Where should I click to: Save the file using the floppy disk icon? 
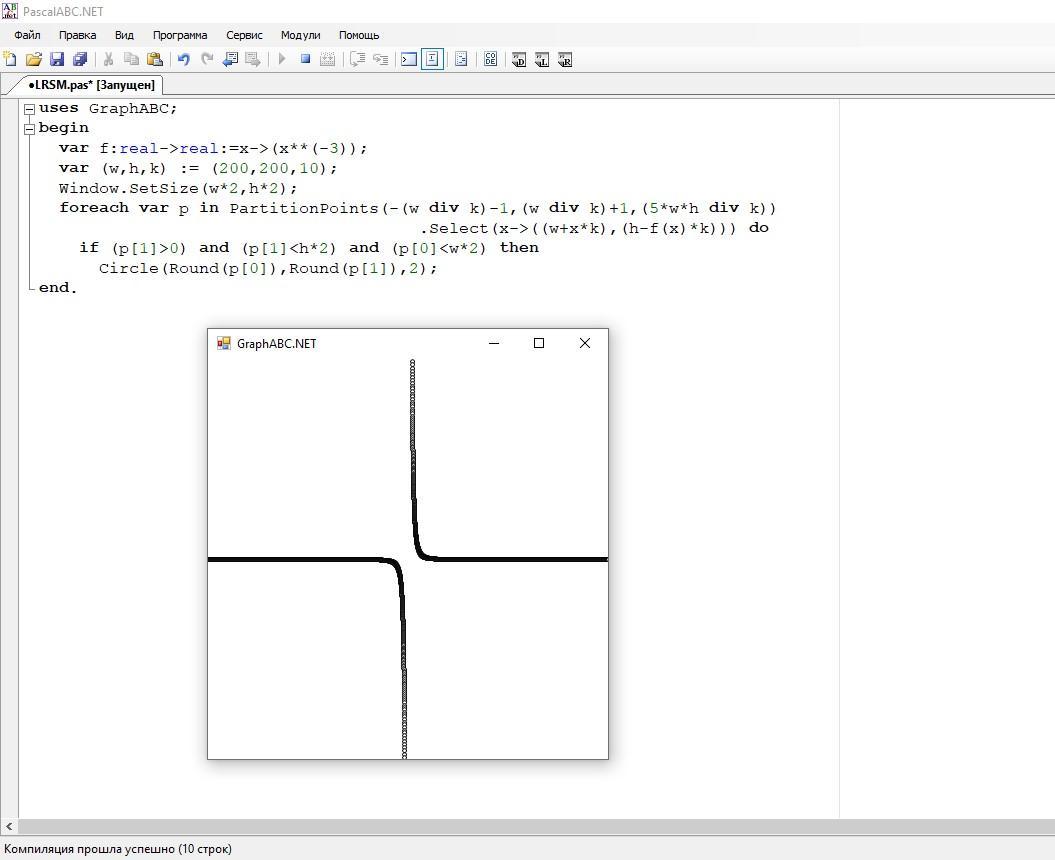pyautogui.click(x=57, y=60)
